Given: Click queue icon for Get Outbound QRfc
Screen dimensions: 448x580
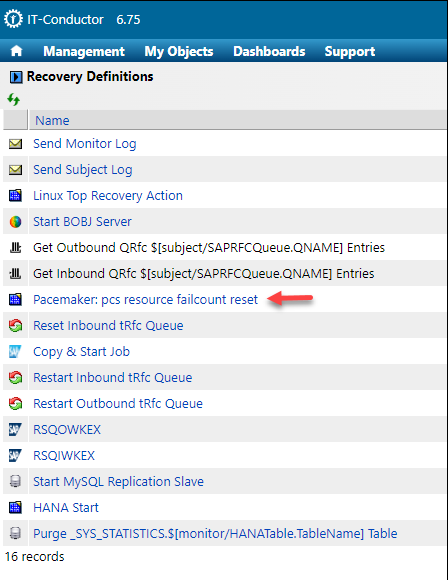Looking at the screenshot, I should 16,247.
